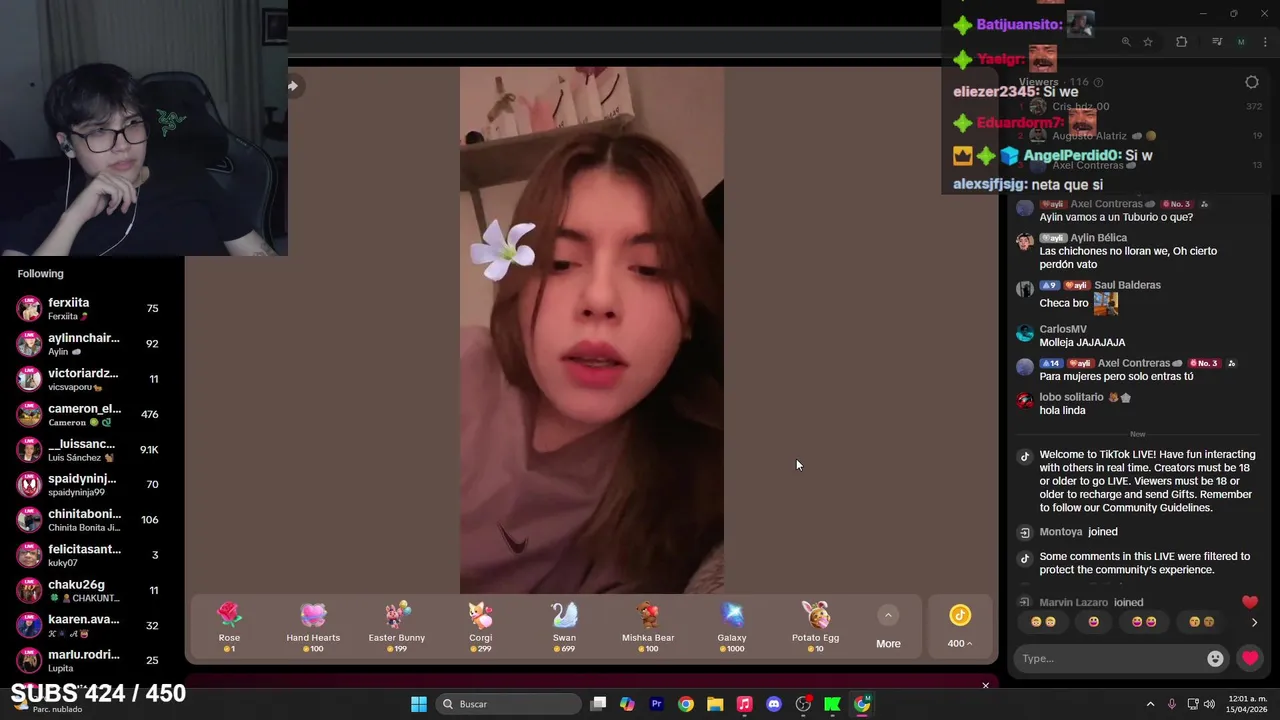The height and width of the screenshot is (720, 1280).
Task: Click the Buscar taskbar search box
Action: (508, 704)
